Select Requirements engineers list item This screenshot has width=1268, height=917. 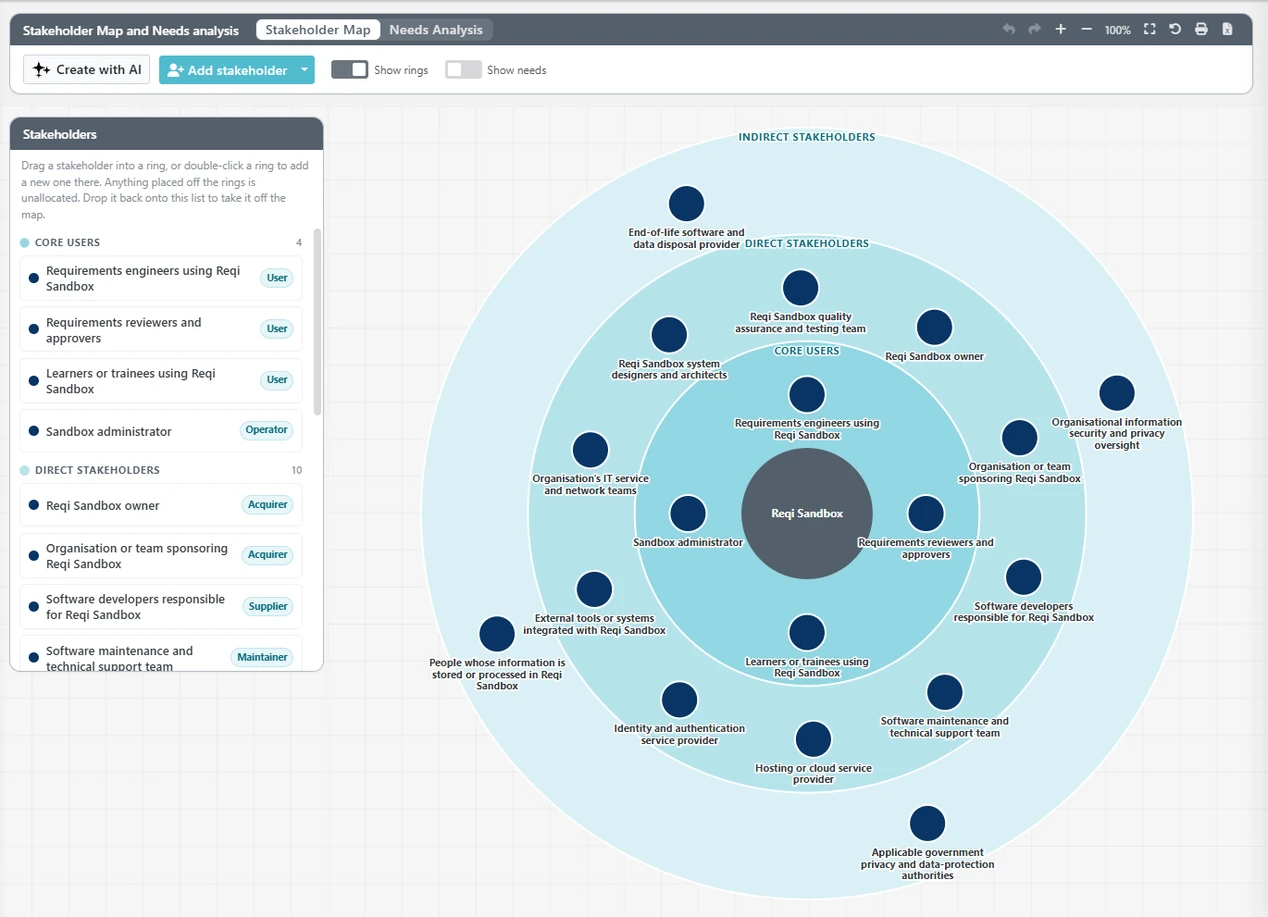coord(161,278)
